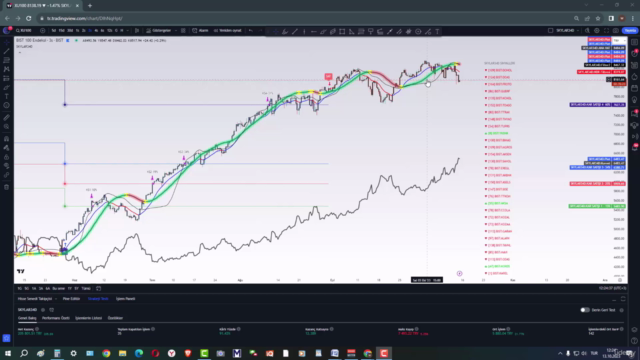The width and height of the screenshot is (640, 360).
Task: Click the compare or add symbol plus icon
Action: [x=42, y=31]
